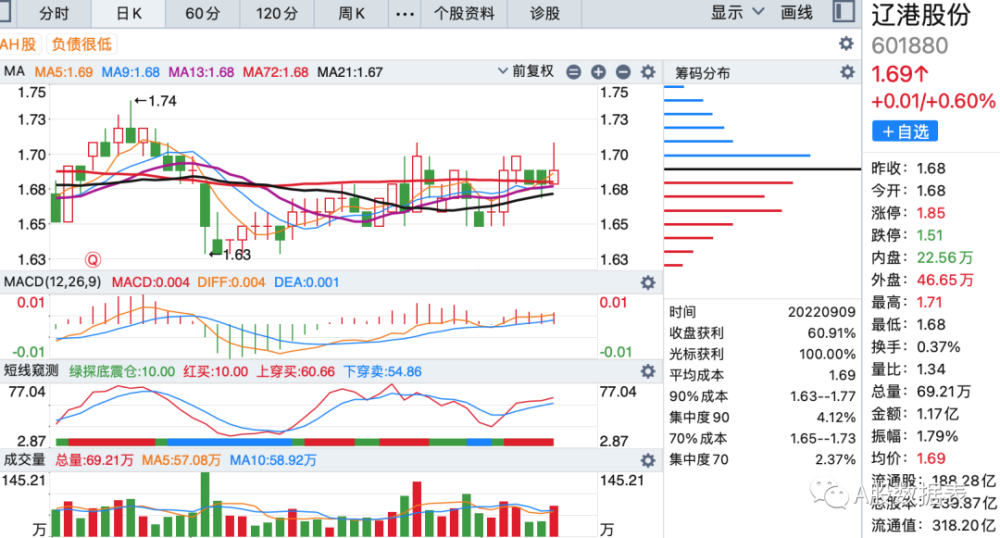Add stock with +自选 button
1000x538 pixels.
point(905,132)
